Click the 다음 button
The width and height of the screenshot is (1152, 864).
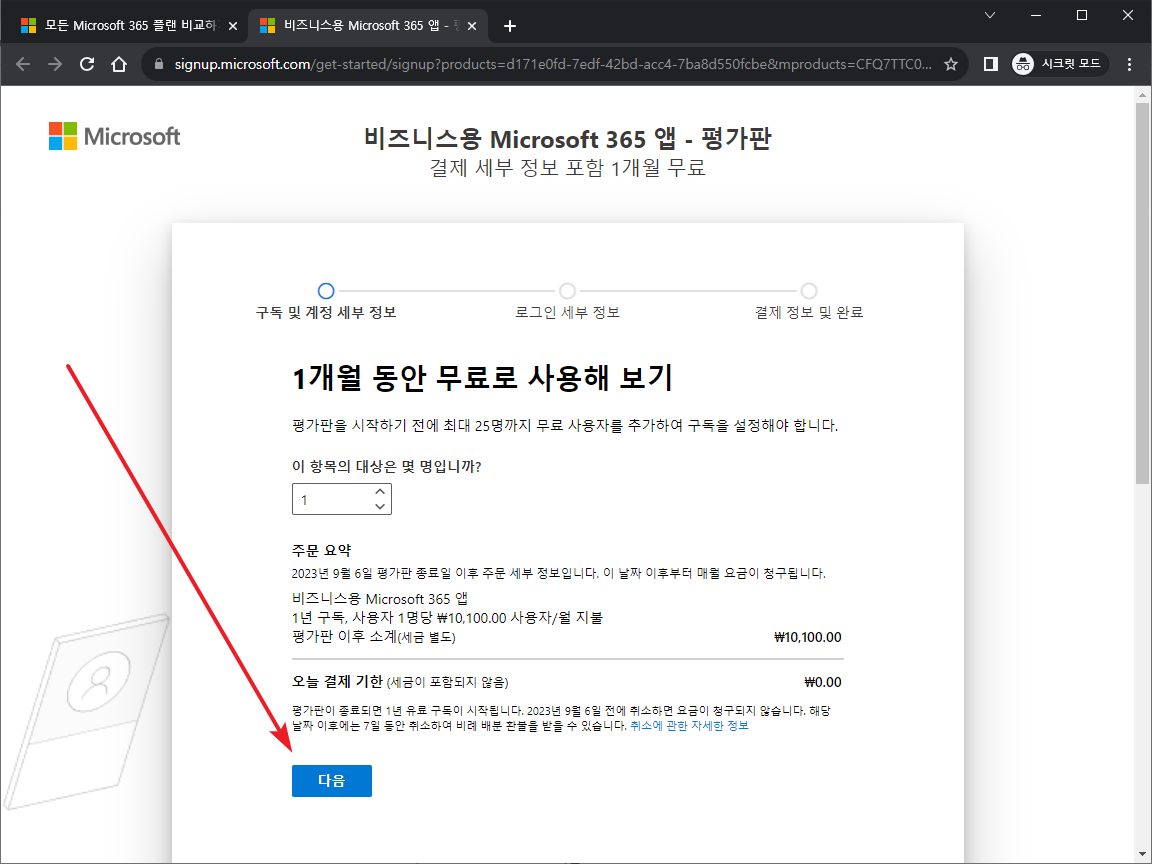(x=331, y=780)
